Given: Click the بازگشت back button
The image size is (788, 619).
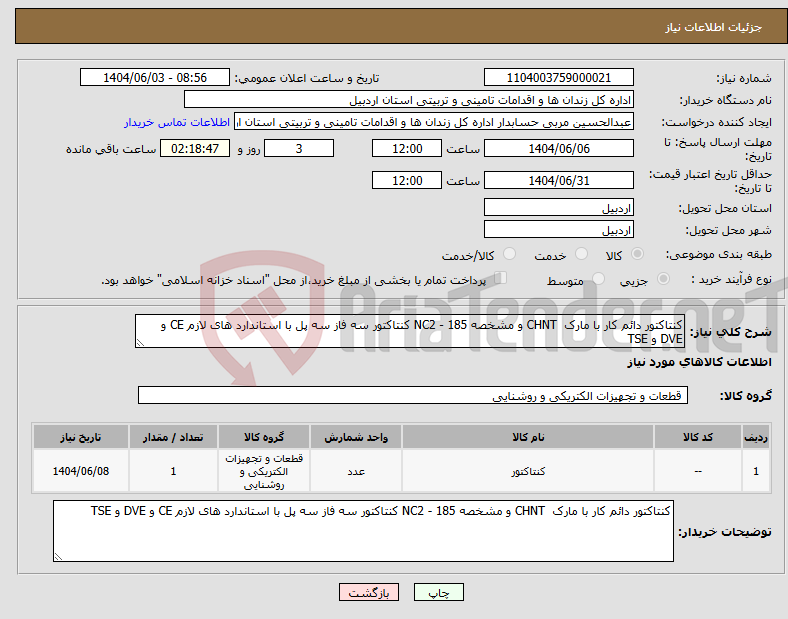Looking at the screenshot, I should pos(369,592).
